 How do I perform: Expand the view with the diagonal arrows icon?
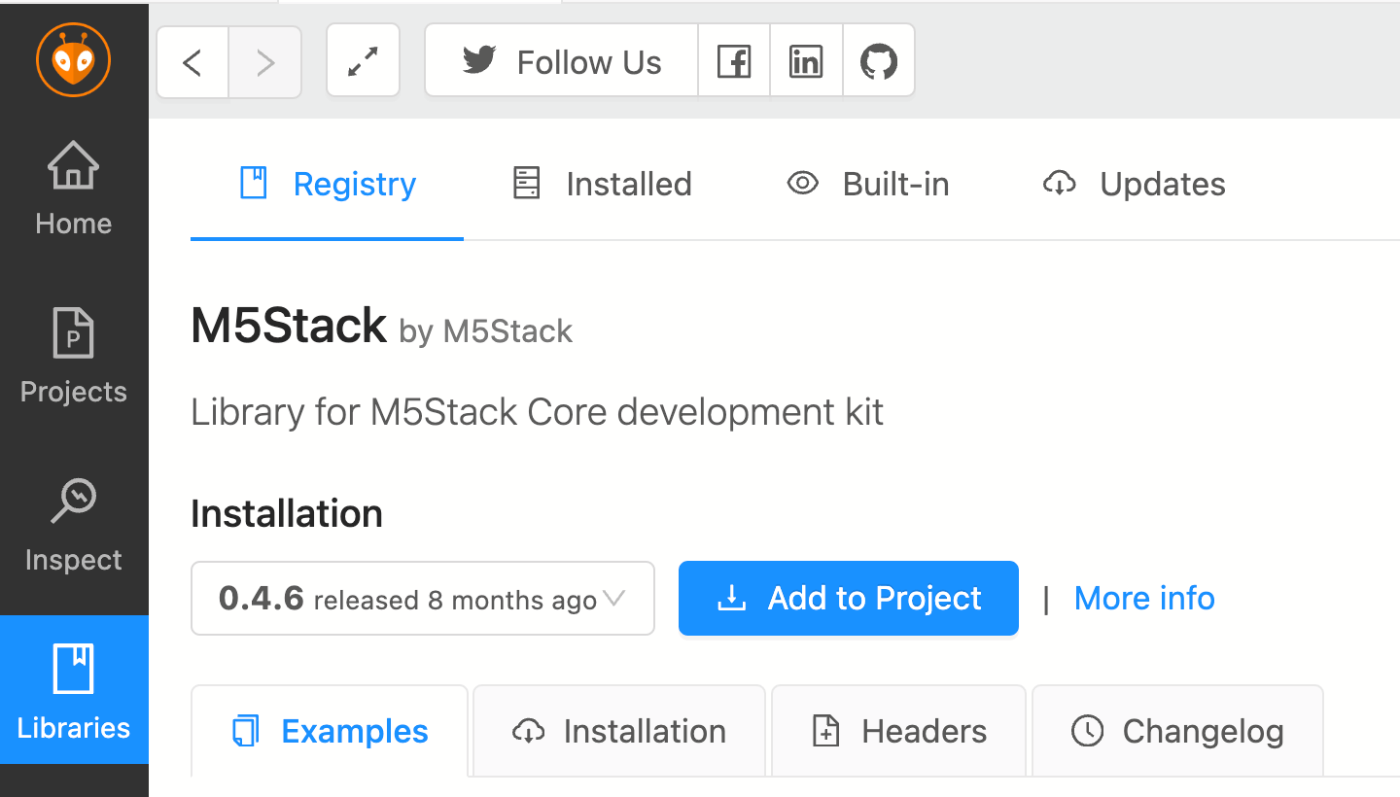click(x=363, y=62)
